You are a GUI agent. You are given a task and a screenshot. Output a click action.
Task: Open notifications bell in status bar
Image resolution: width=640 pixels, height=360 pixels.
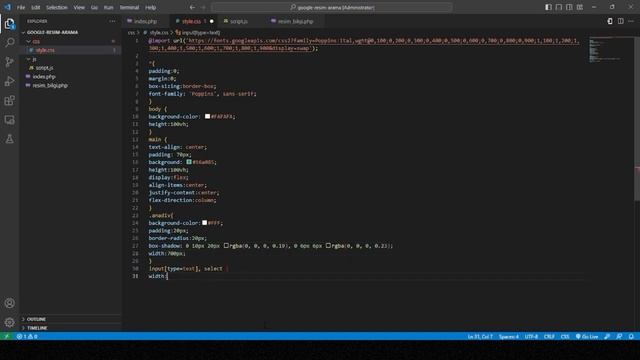click(x=631, y=336)
